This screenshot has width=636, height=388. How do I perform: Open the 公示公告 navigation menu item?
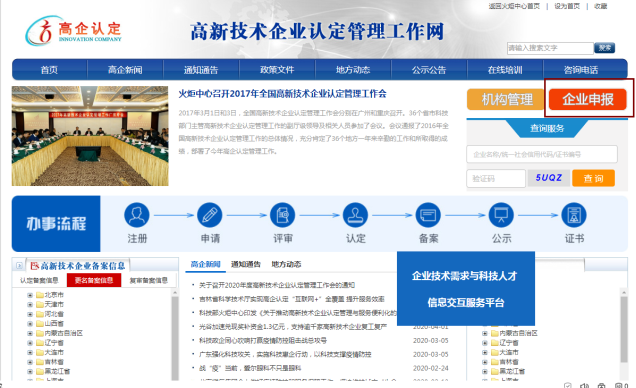tap(429, 70)
